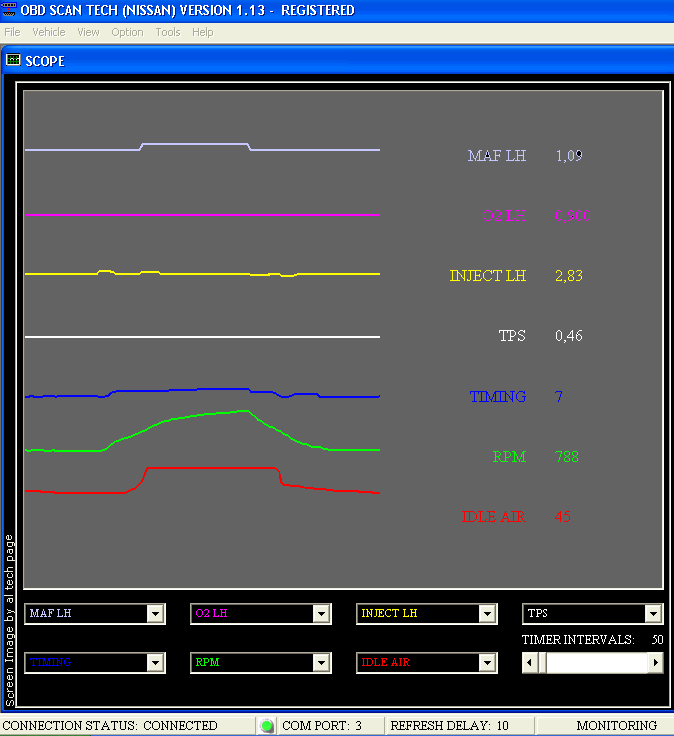Expand the RPM channel combo box
The width and height of the screenshot is (674, 736).
[x=321, y=662]
